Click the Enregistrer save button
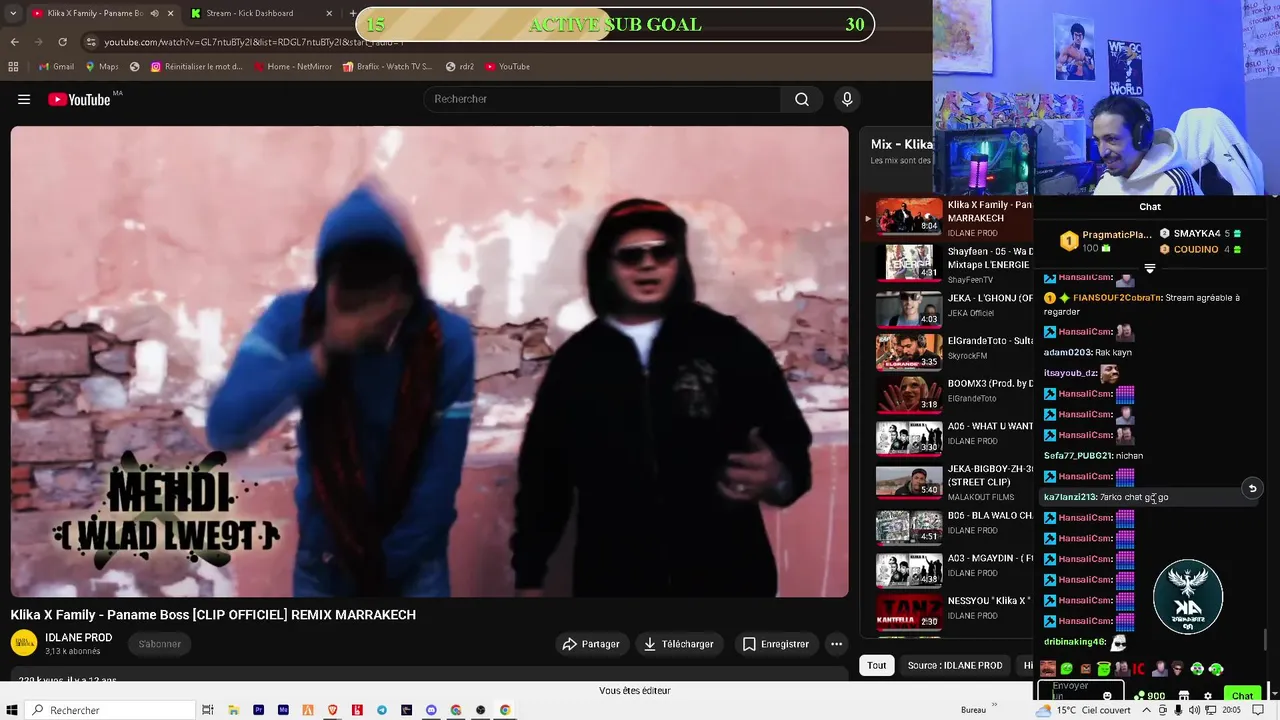This screenshot has width=1280, height=720. click(775, 644)
